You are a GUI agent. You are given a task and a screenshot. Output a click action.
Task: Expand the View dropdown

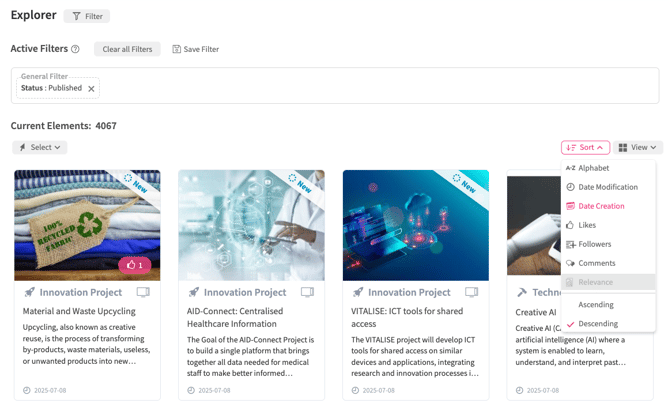(x=637, y=147)
